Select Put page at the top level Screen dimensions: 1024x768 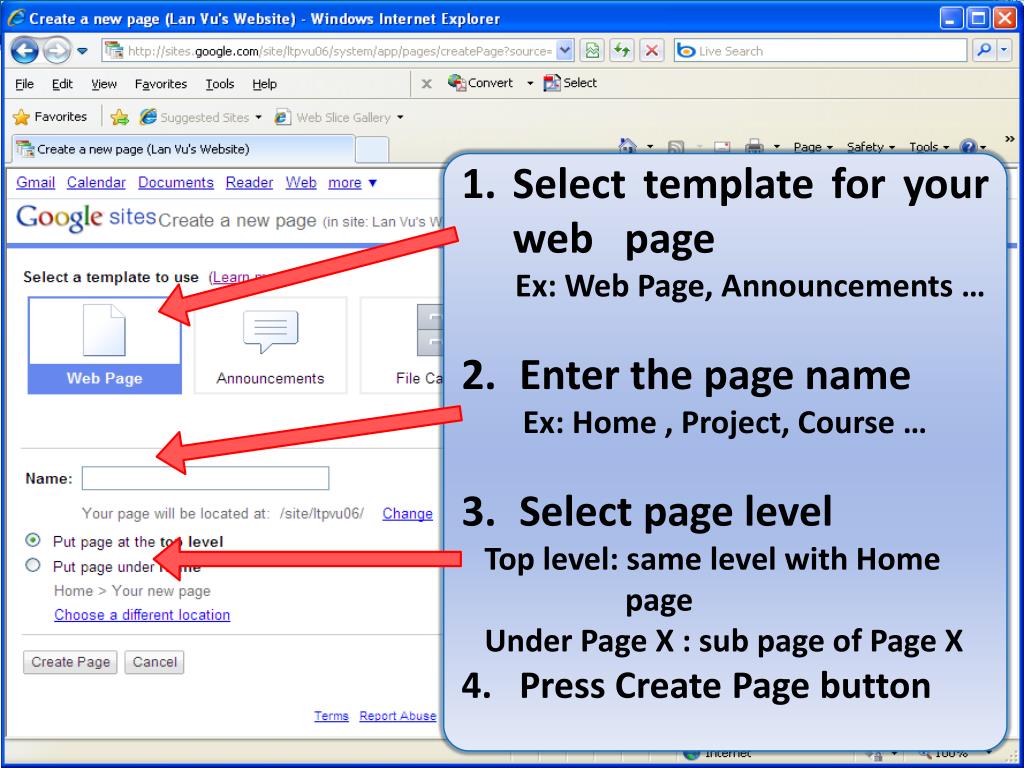coord(33,541)
